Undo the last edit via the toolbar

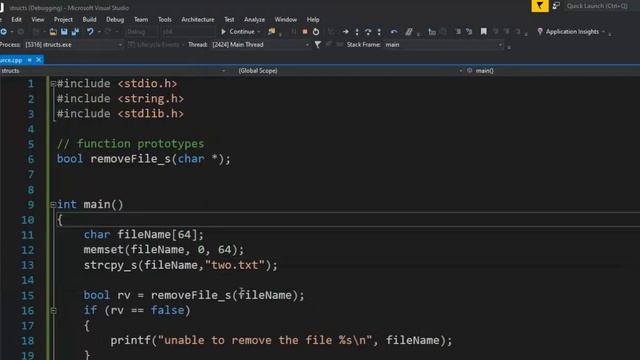pos(90,31)
